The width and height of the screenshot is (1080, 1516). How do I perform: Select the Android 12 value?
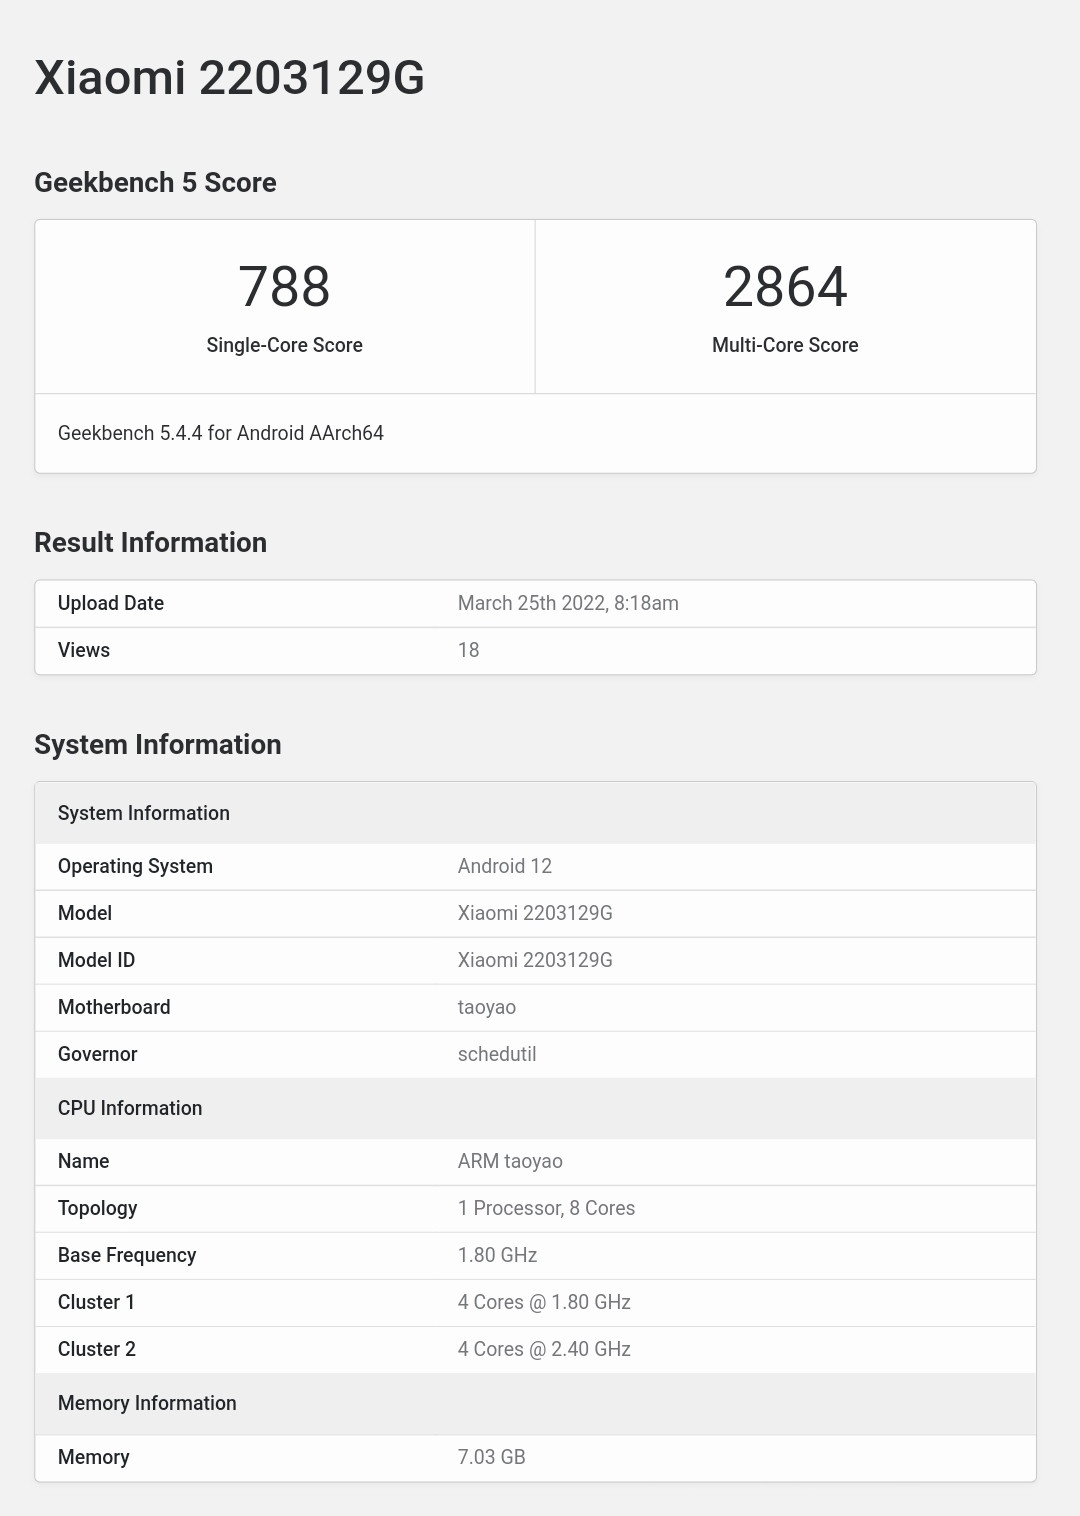[505, 866]
